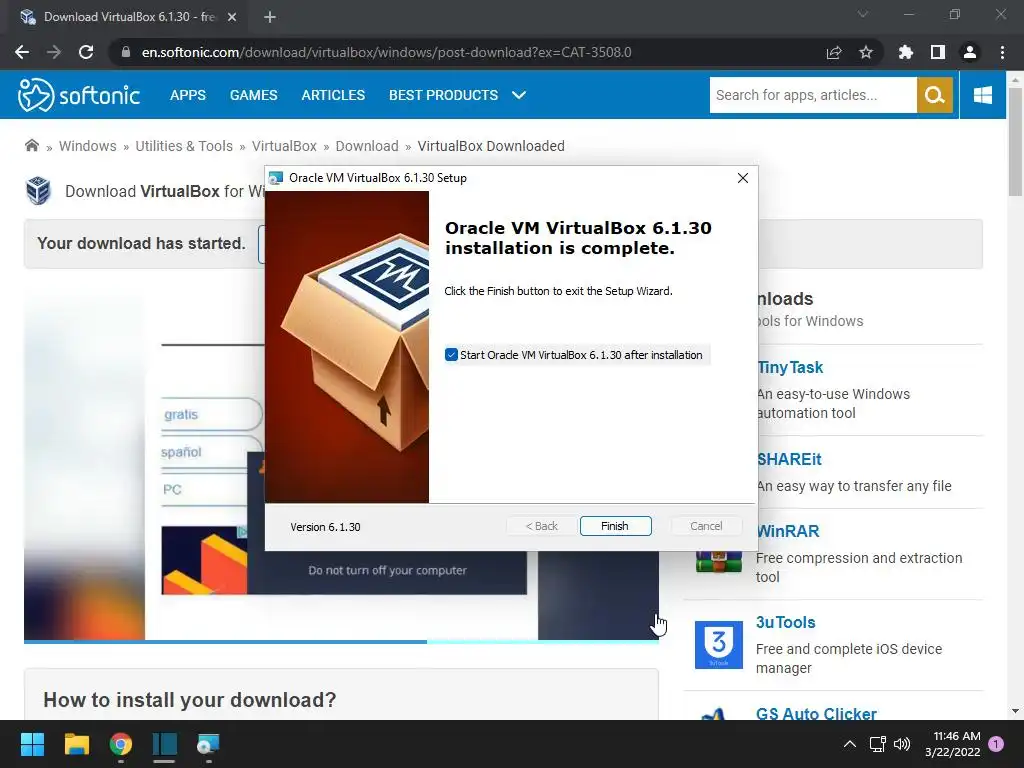
Task: Open Download breadcrumb link
Action: [366, 146]
